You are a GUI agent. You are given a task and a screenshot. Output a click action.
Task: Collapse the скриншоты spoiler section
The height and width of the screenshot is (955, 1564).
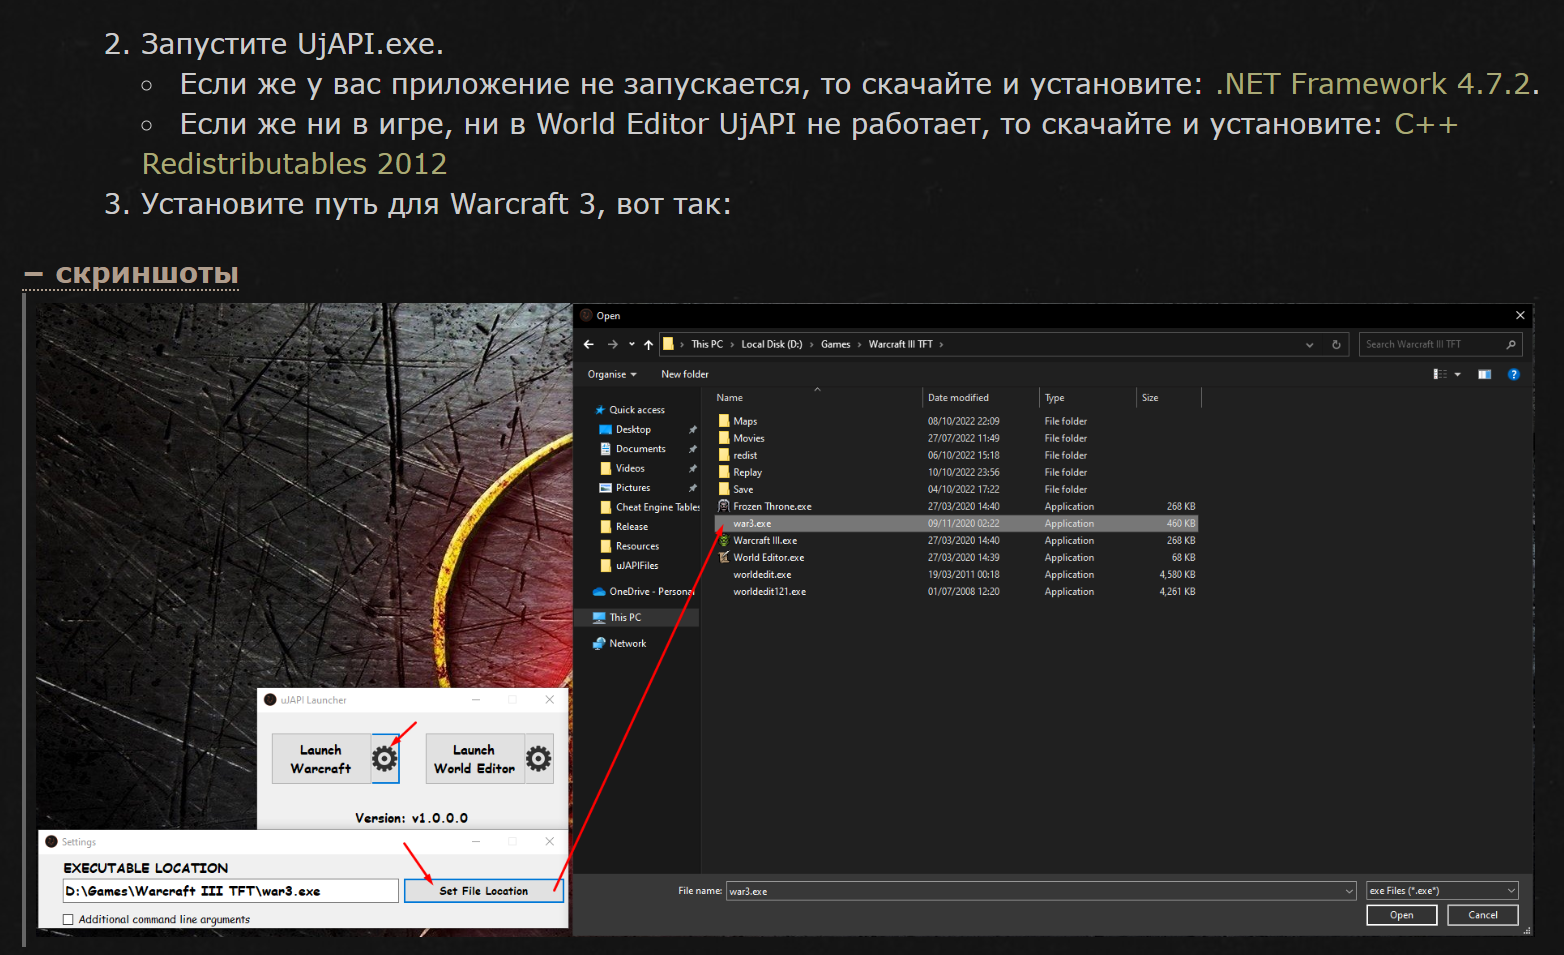click(131, 274)
